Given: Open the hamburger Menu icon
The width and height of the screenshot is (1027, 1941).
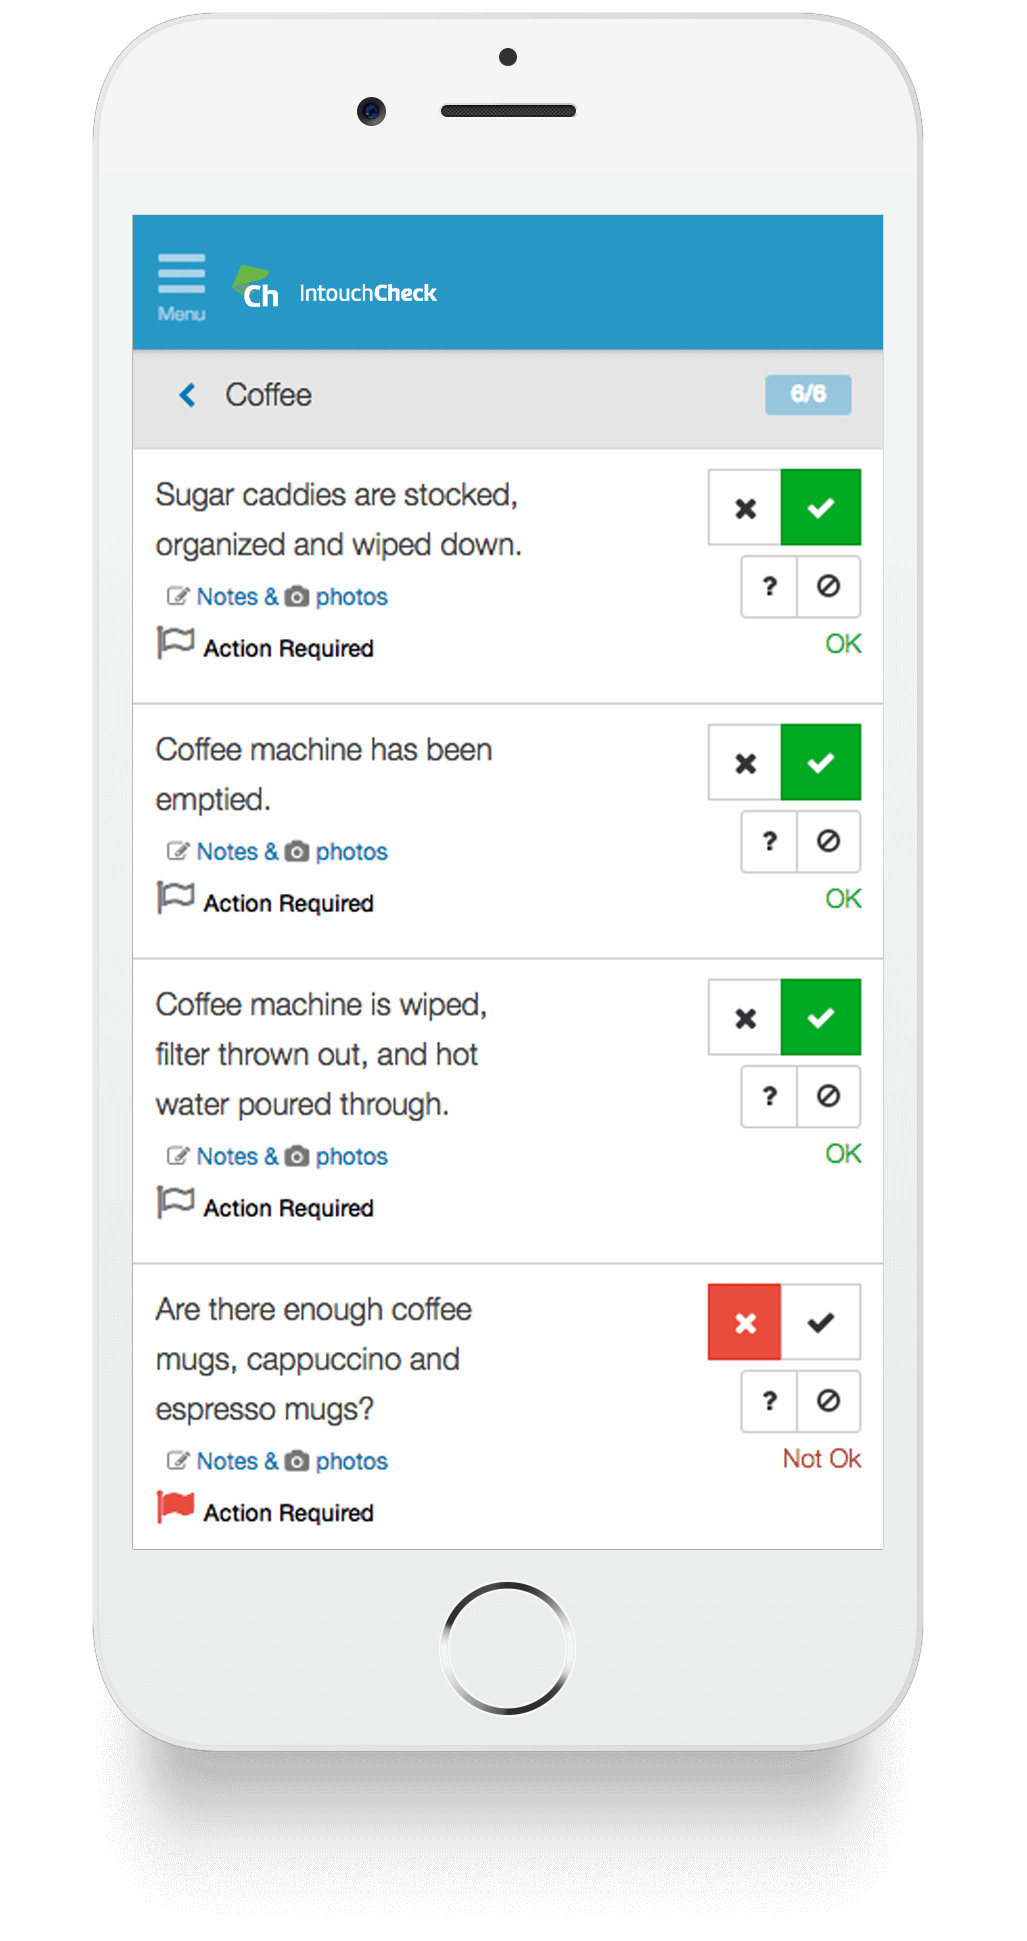Looking at the screenshot, I should 181,287.
